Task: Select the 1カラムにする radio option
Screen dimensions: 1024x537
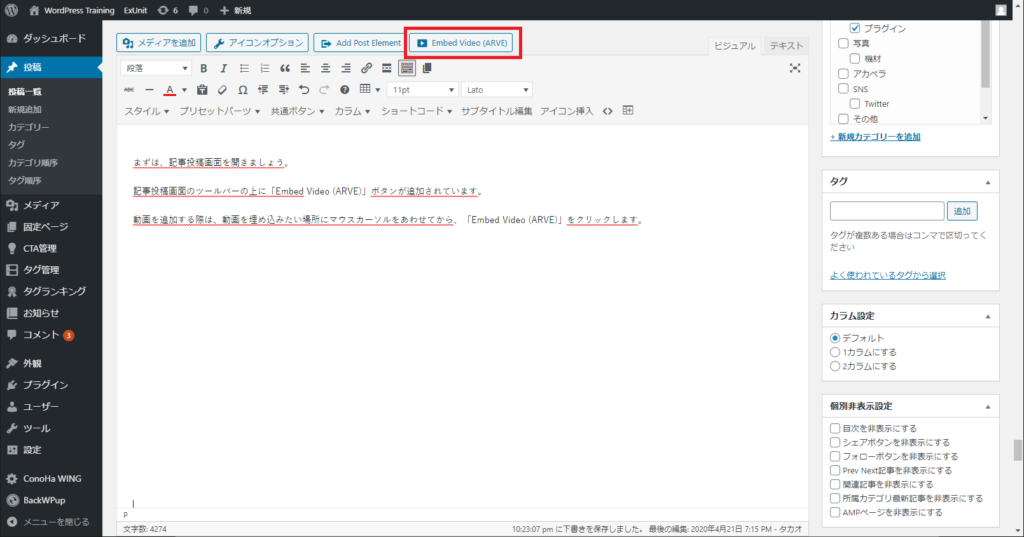Action: (x=835, y=352)
